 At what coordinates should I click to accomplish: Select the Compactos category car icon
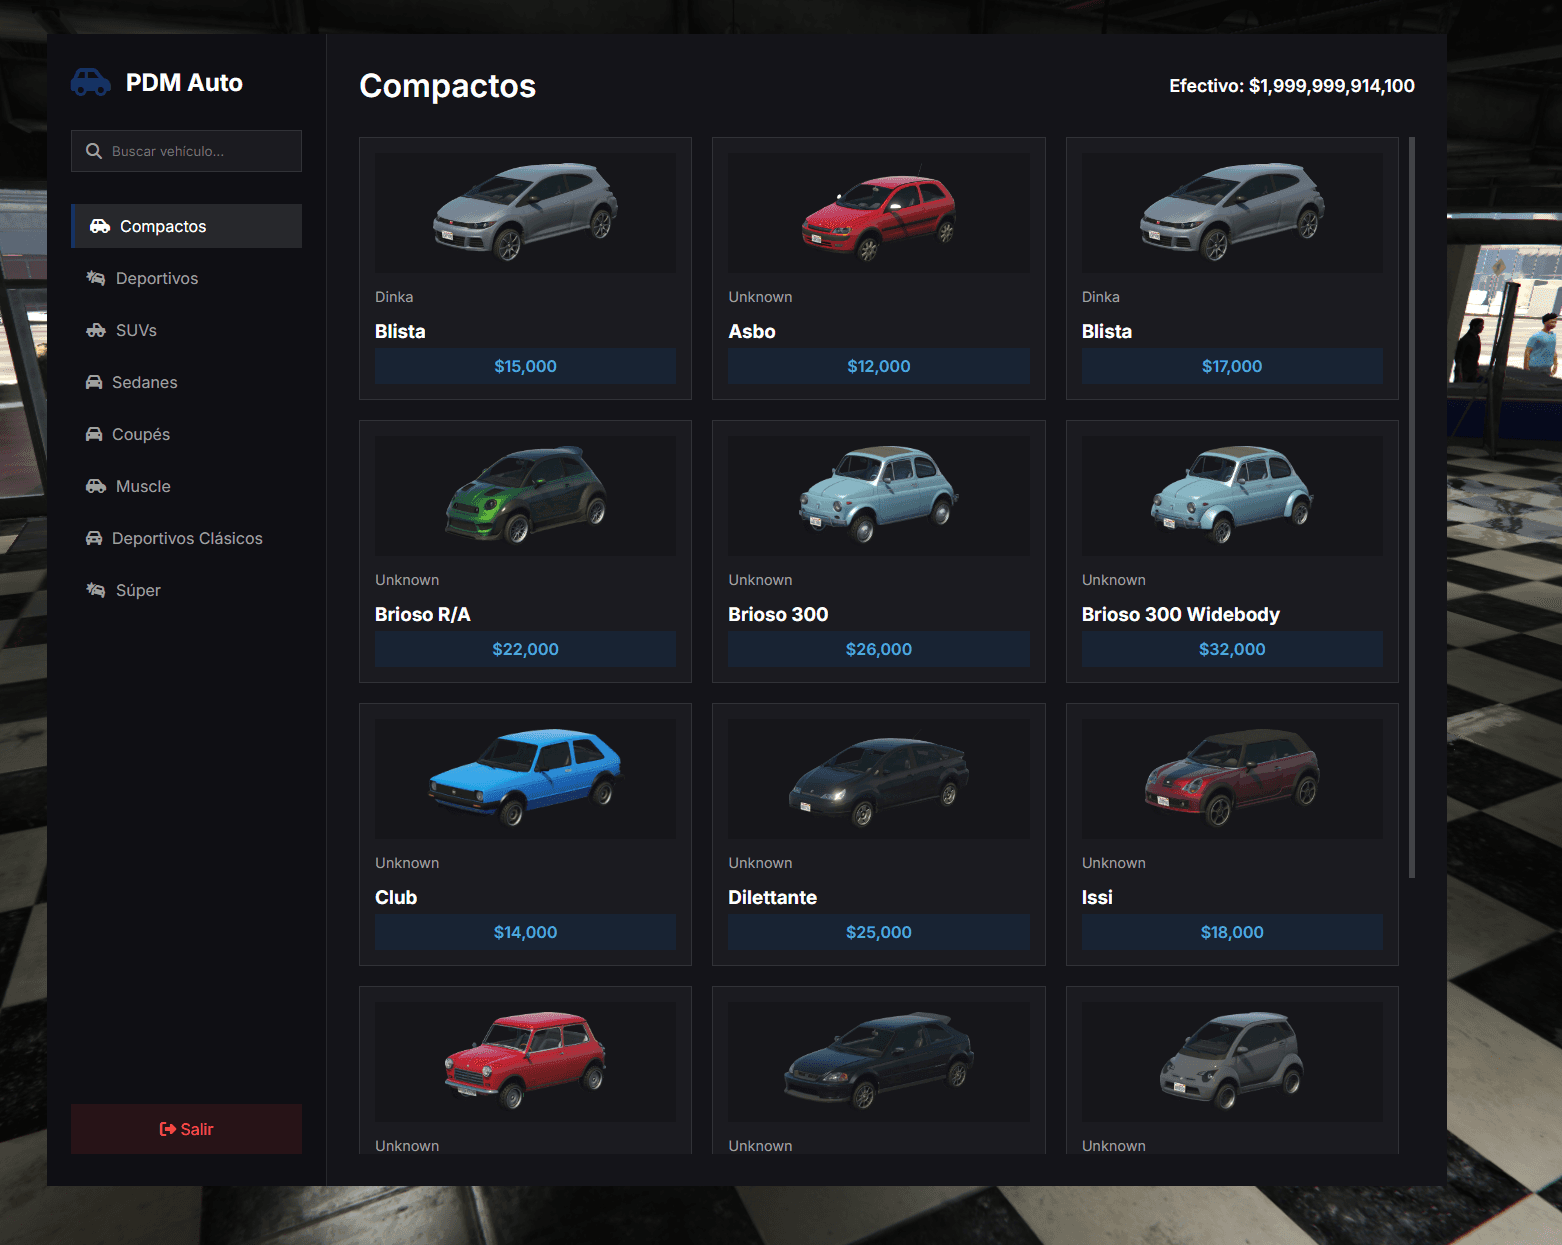point(100,226)
